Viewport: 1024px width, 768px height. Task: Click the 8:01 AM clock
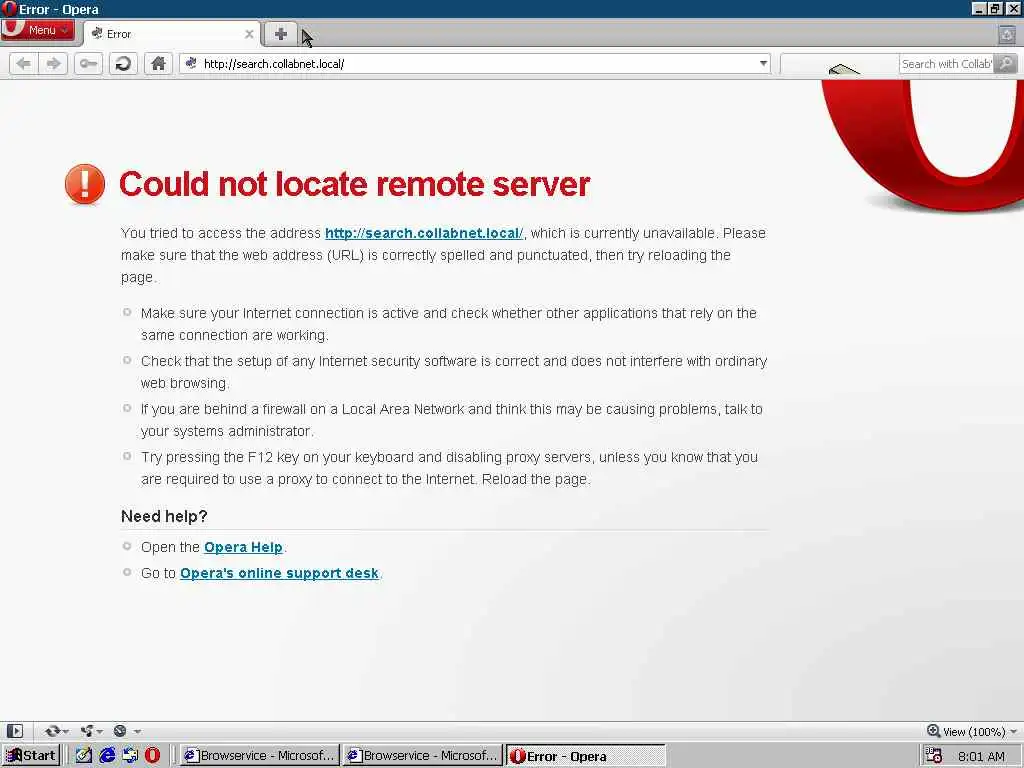pos(982,756)
